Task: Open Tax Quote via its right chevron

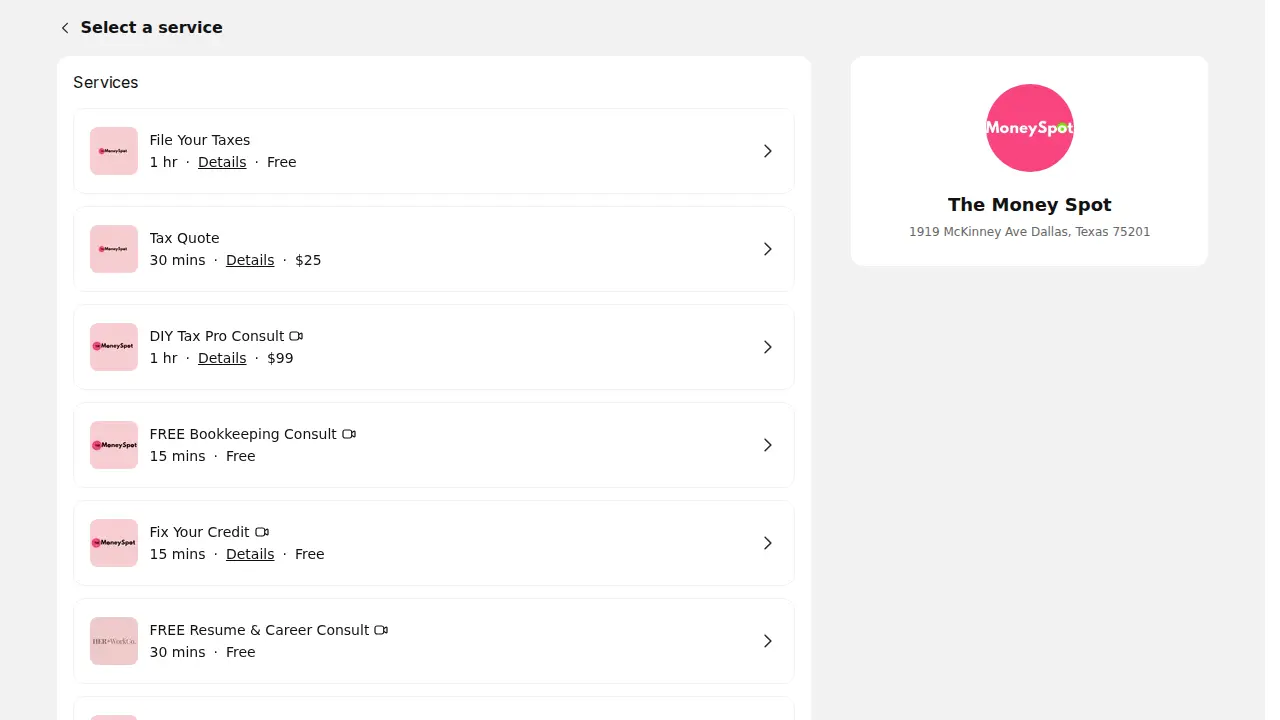Action: (x=768, y=249)
